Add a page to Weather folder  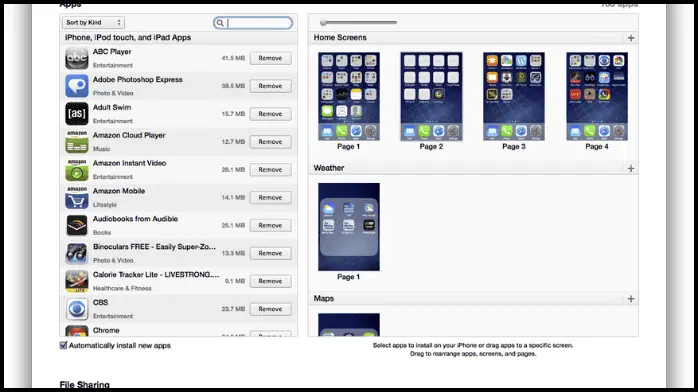[631, 168]
